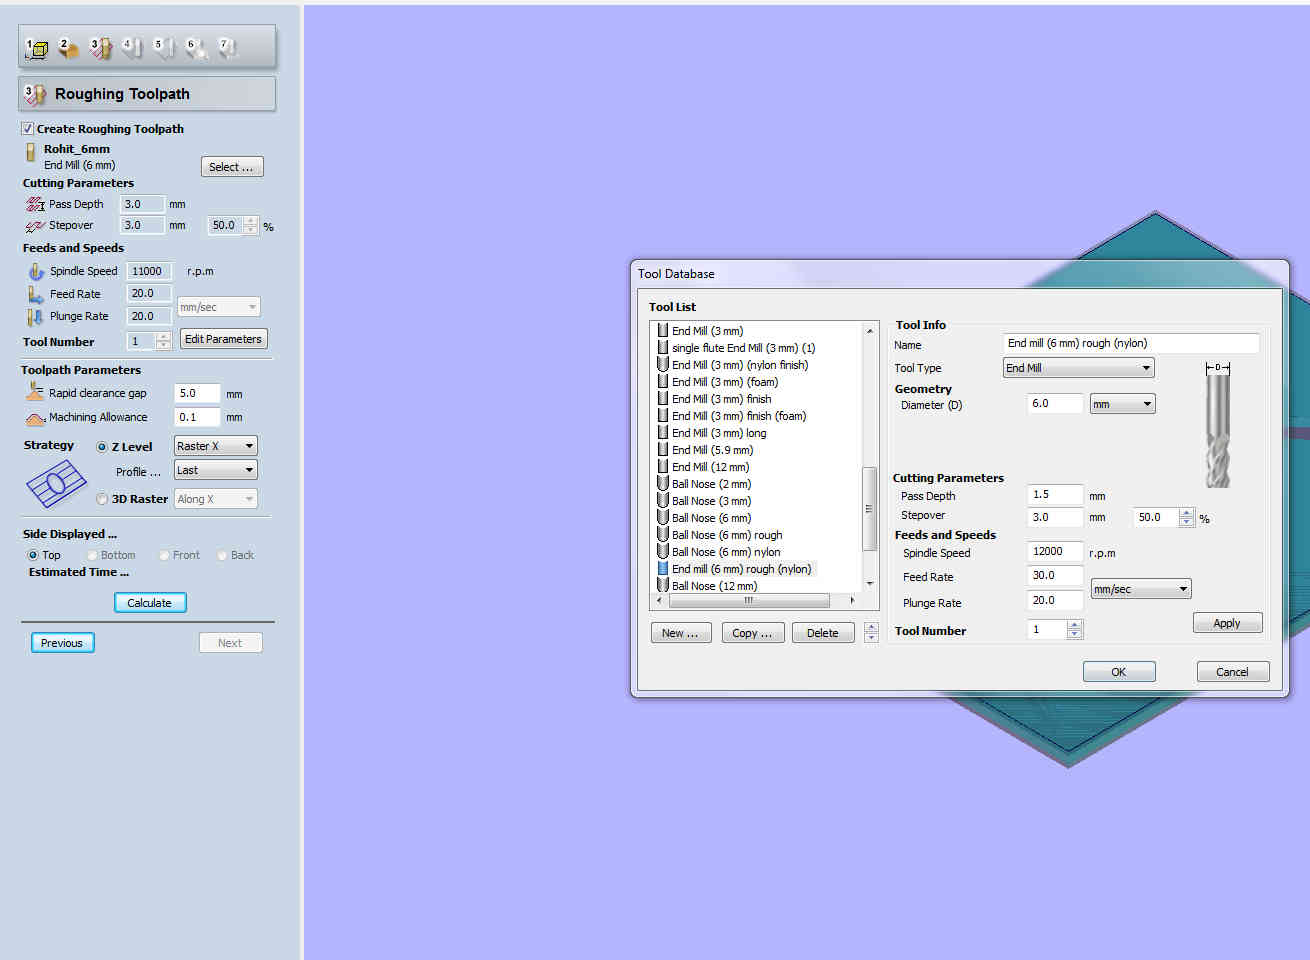
Task: Click the Stepover icon in left panel
Action: coord(35,226)
